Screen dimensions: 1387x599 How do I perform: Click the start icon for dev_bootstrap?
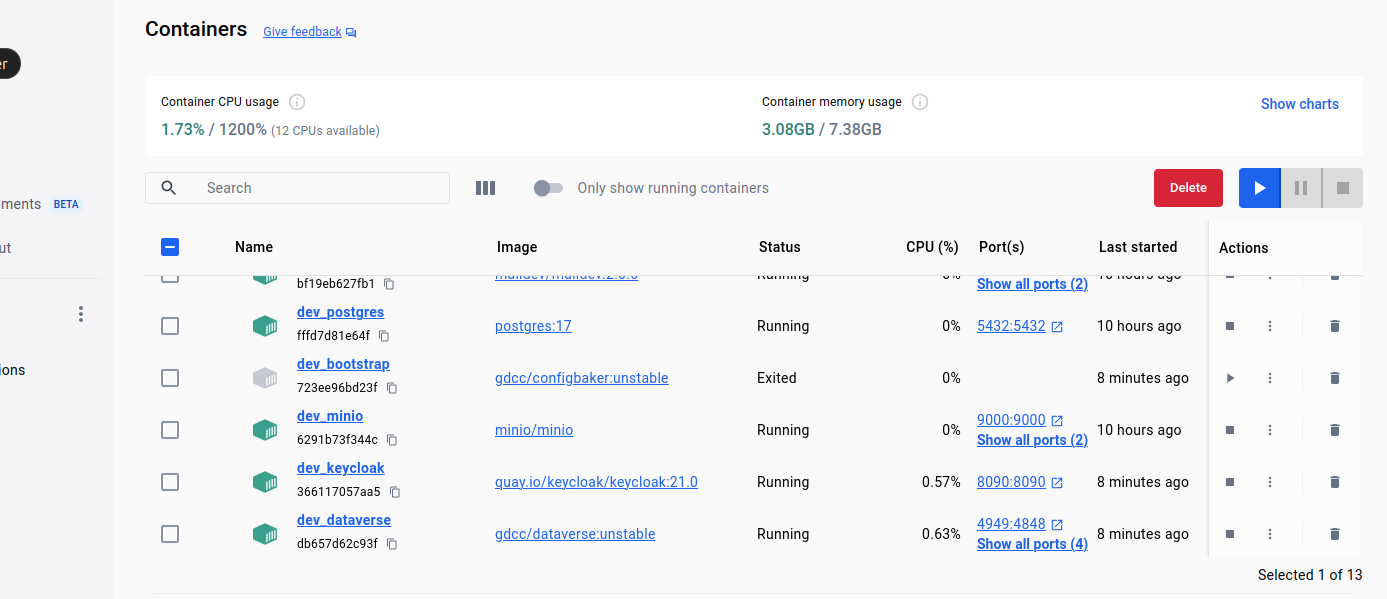click(x=1230, y=378)
